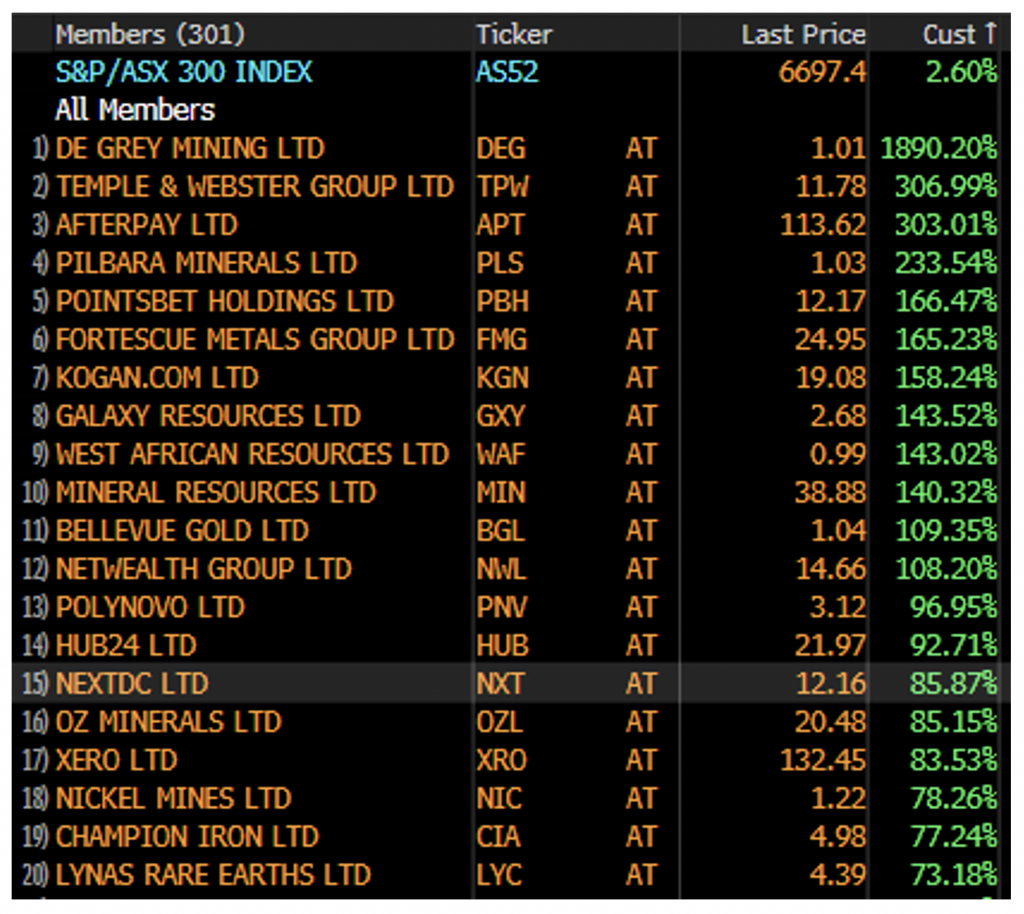
Task: Click the Last Price column header
Action: [x=803, y=34]
